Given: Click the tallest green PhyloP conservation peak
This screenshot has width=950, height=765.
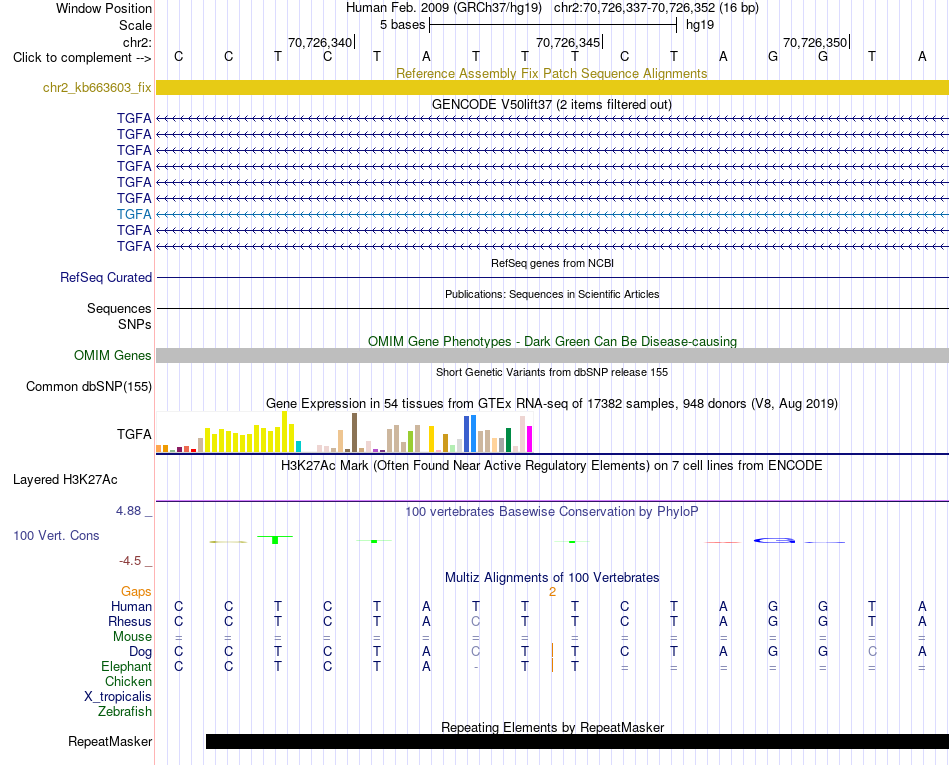Looking at the screenshot, I should coord(275,540).
